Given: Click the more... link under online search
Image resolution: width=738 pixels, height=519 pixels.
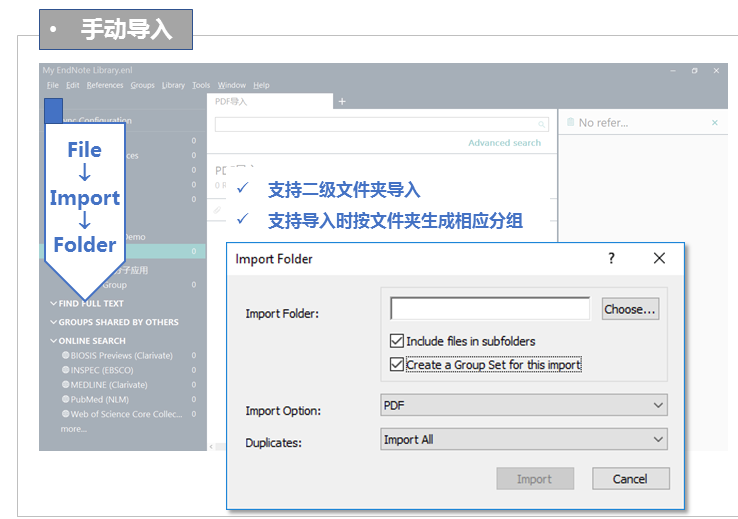Looking at the screenshot, I should point(73,429).
